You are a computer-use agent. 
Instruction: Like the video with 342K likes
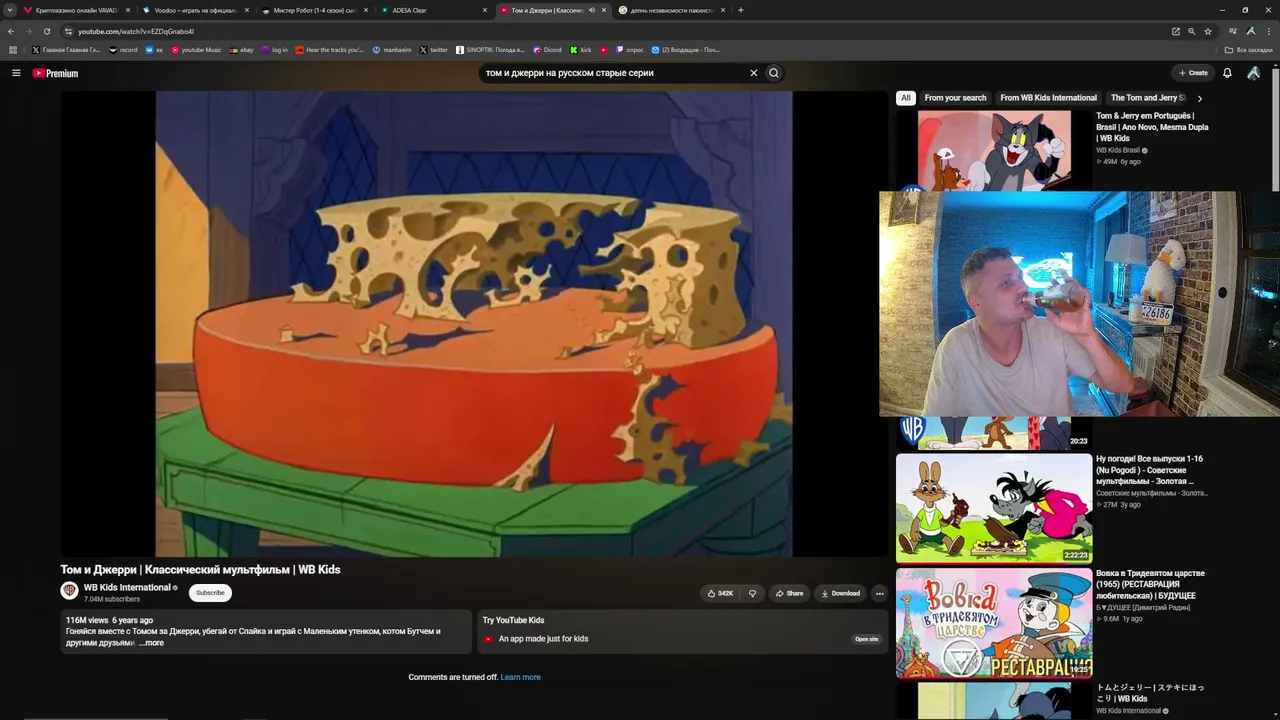tap(720, 593)
